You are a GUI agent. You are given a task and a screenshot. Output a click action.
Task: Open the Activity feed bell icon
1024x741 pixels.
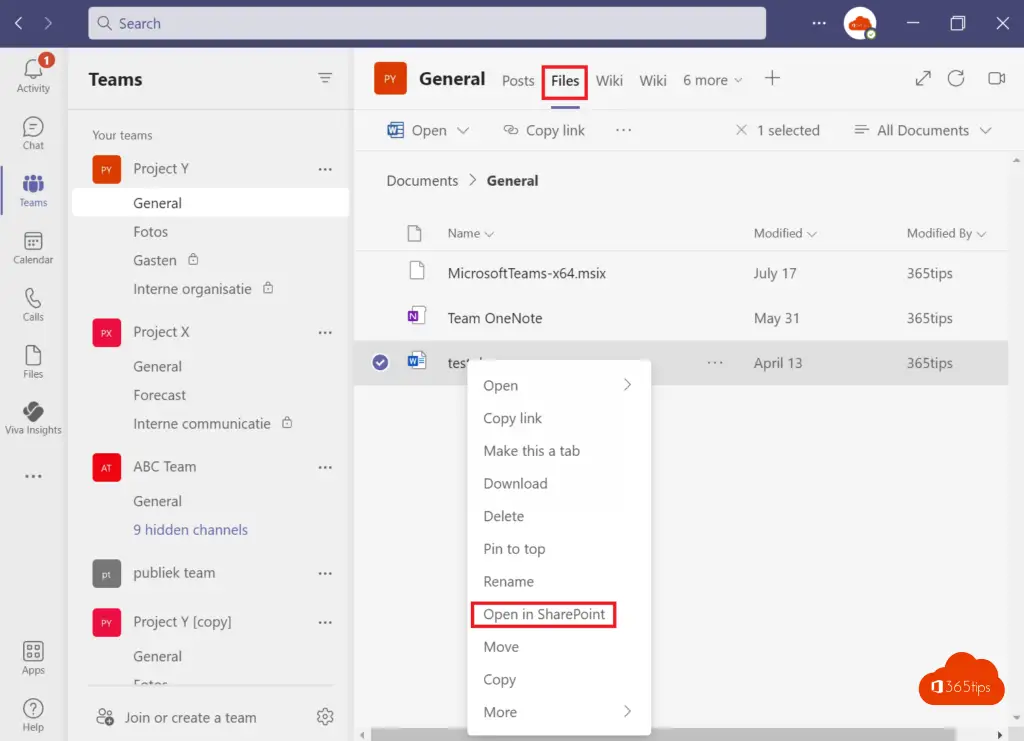point(33,70)
